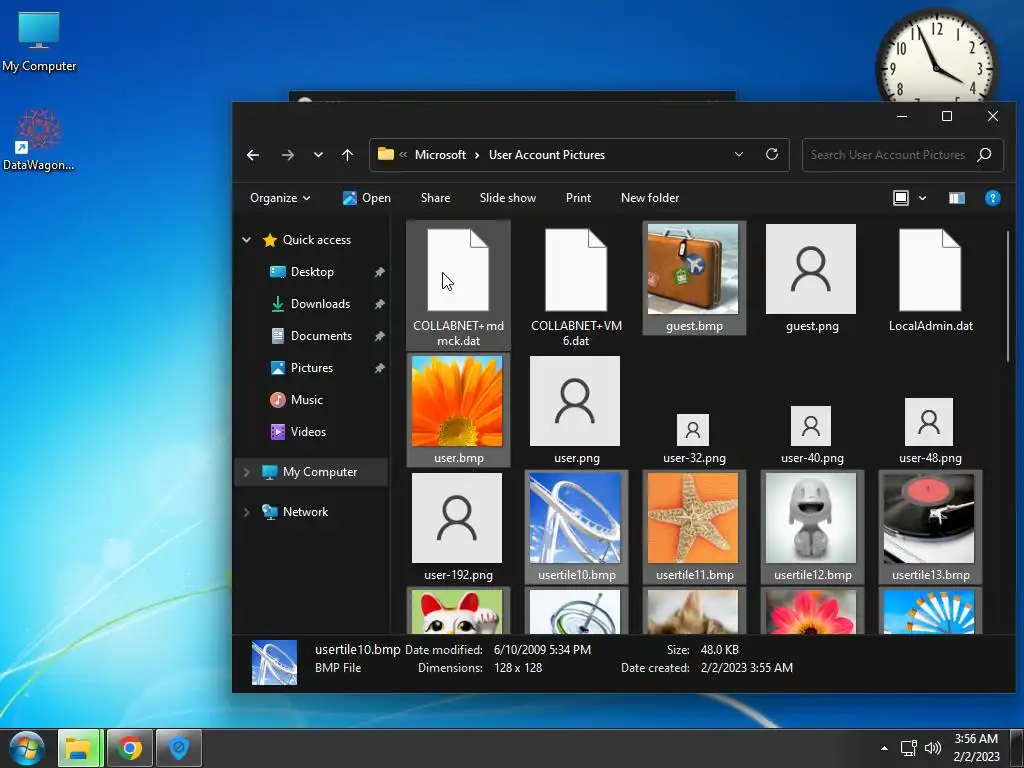Click the Microsoft breadcrumb in address bar
This screenshot has width=1024, height=768.
pyautogui.click(x=440, y=155)
